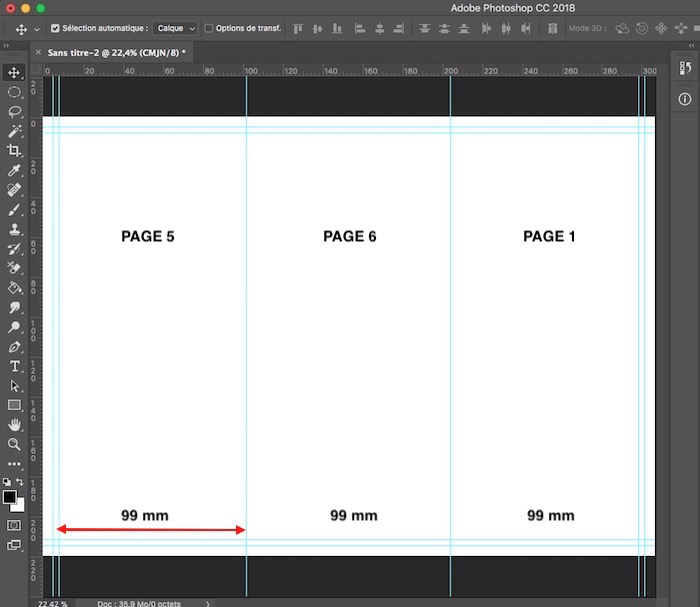Select the Healing Brush tool
The image size is (700, 607).
14,190
